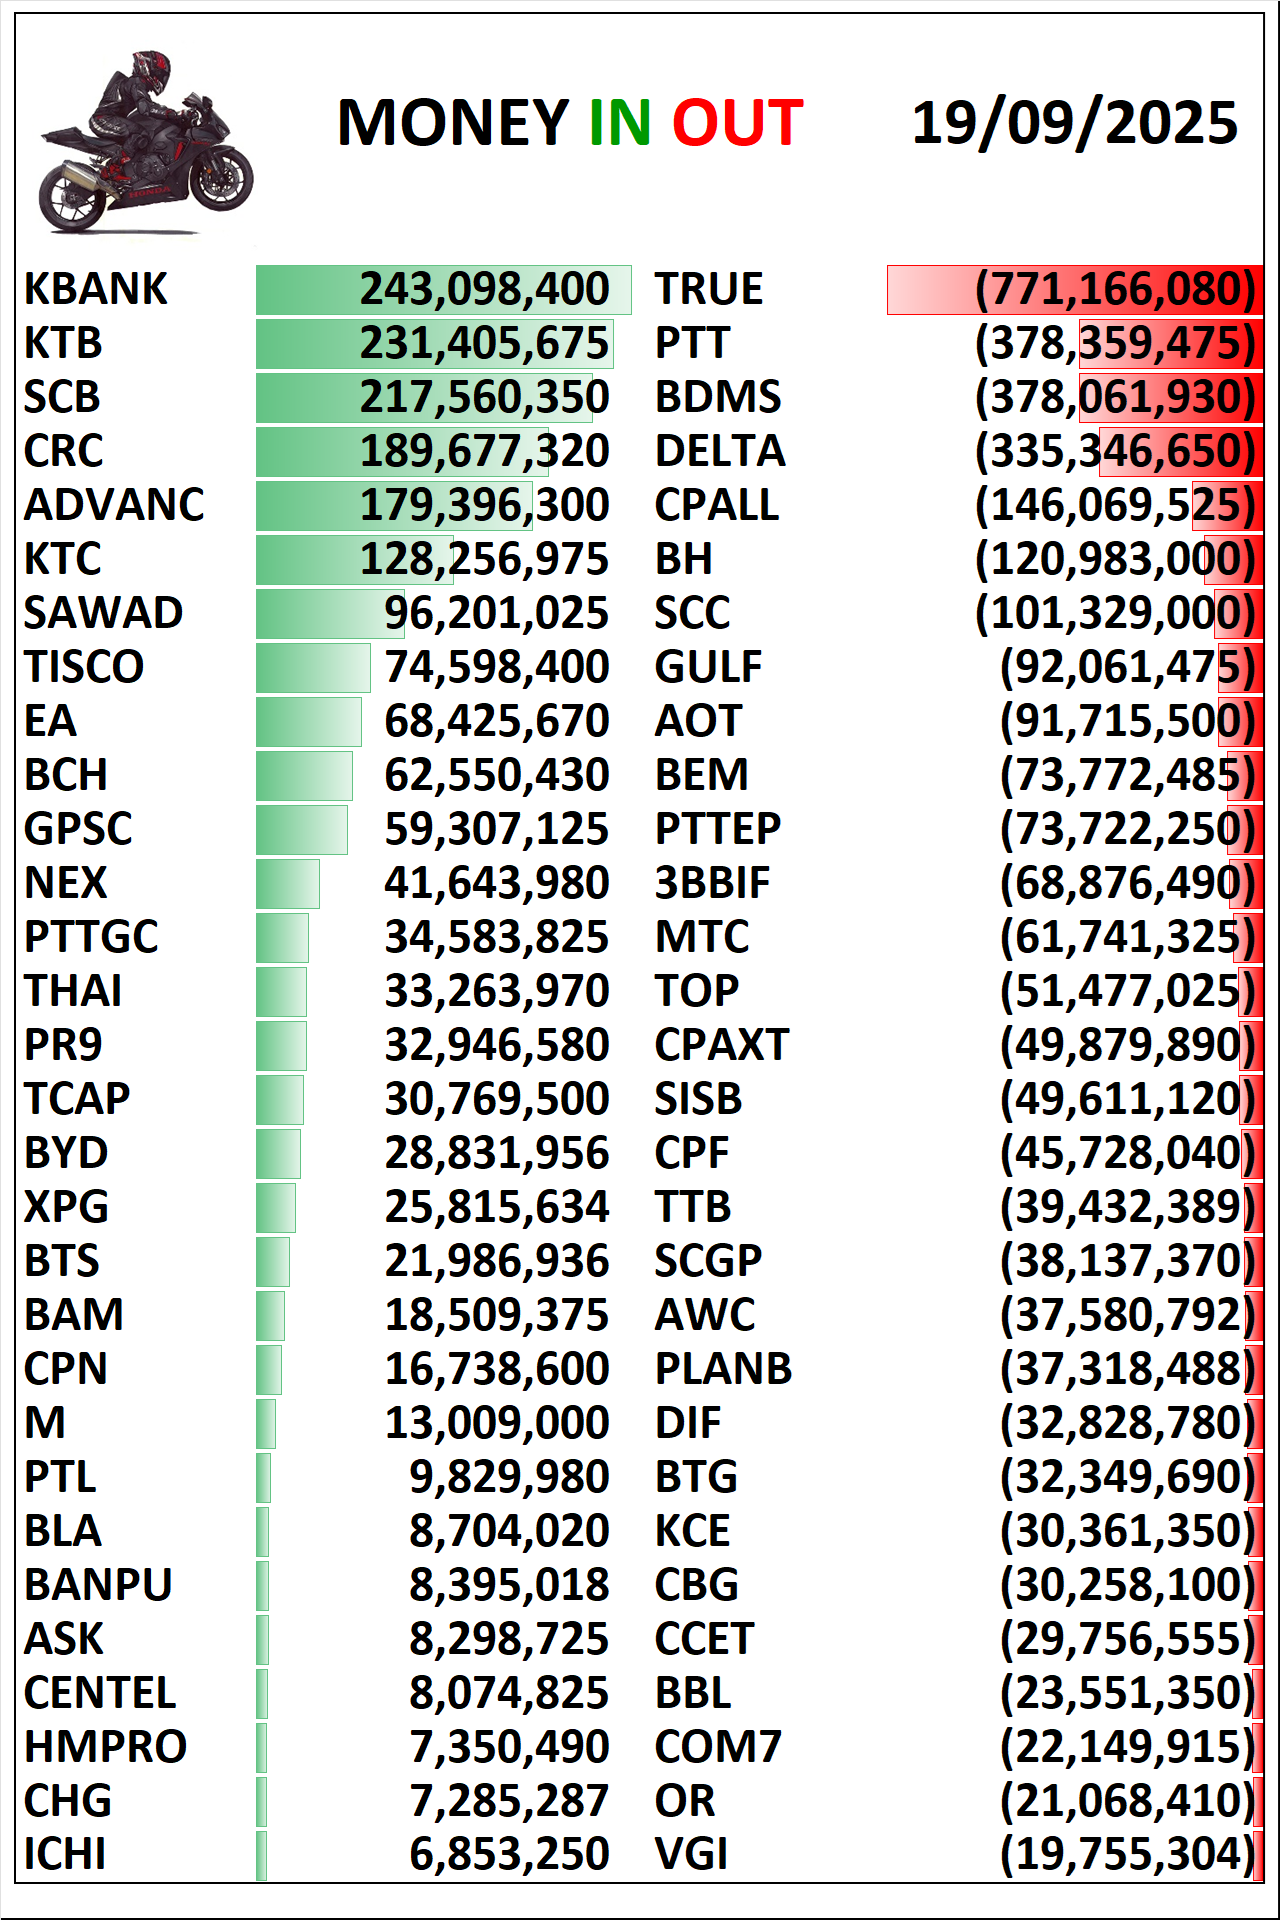1280x1920 pixels.
Task: Select the COM7 ticker label
Action: [x=718, y=1747]
